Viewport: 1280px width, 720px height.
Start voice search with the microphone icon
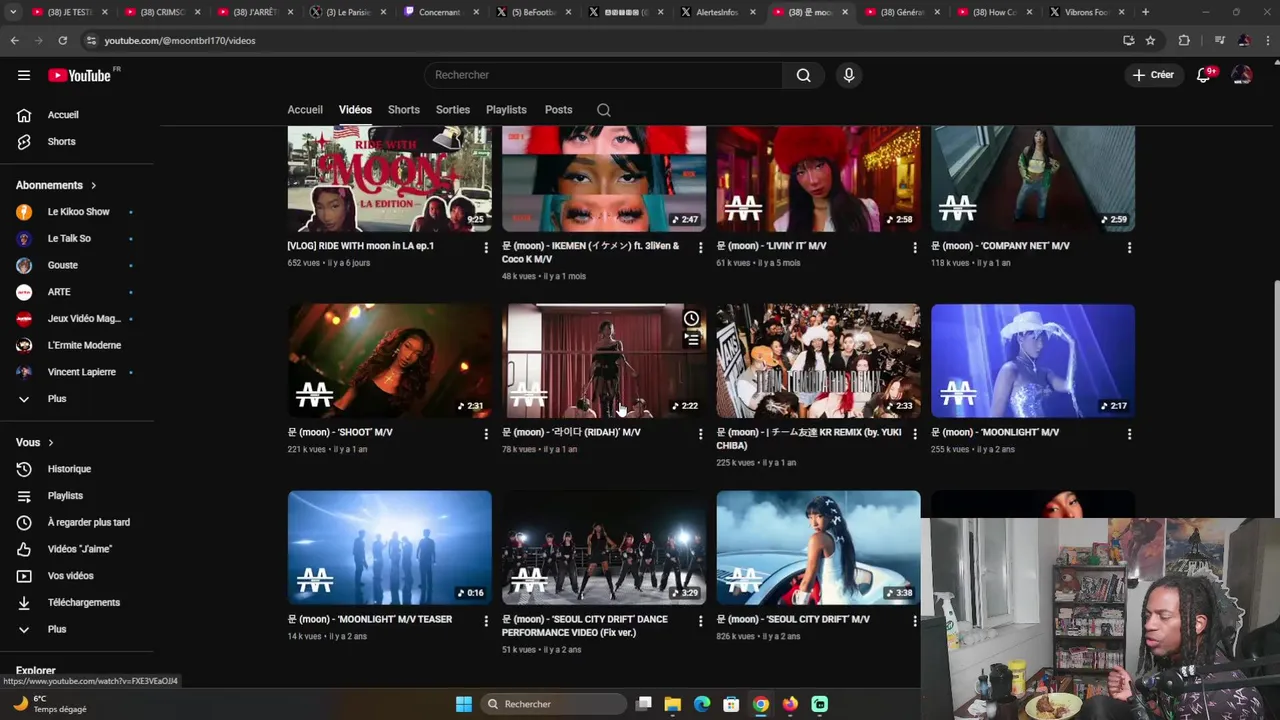coord(849,75)
